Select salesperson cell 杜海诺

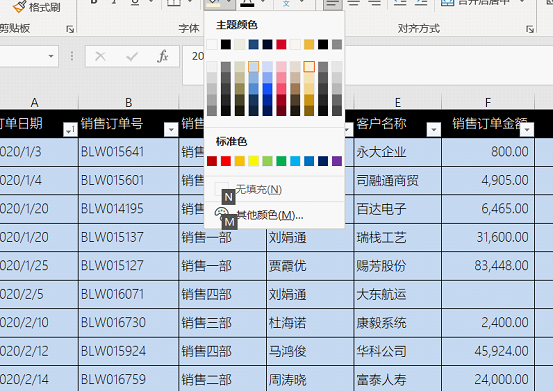[x=310, y=323]
